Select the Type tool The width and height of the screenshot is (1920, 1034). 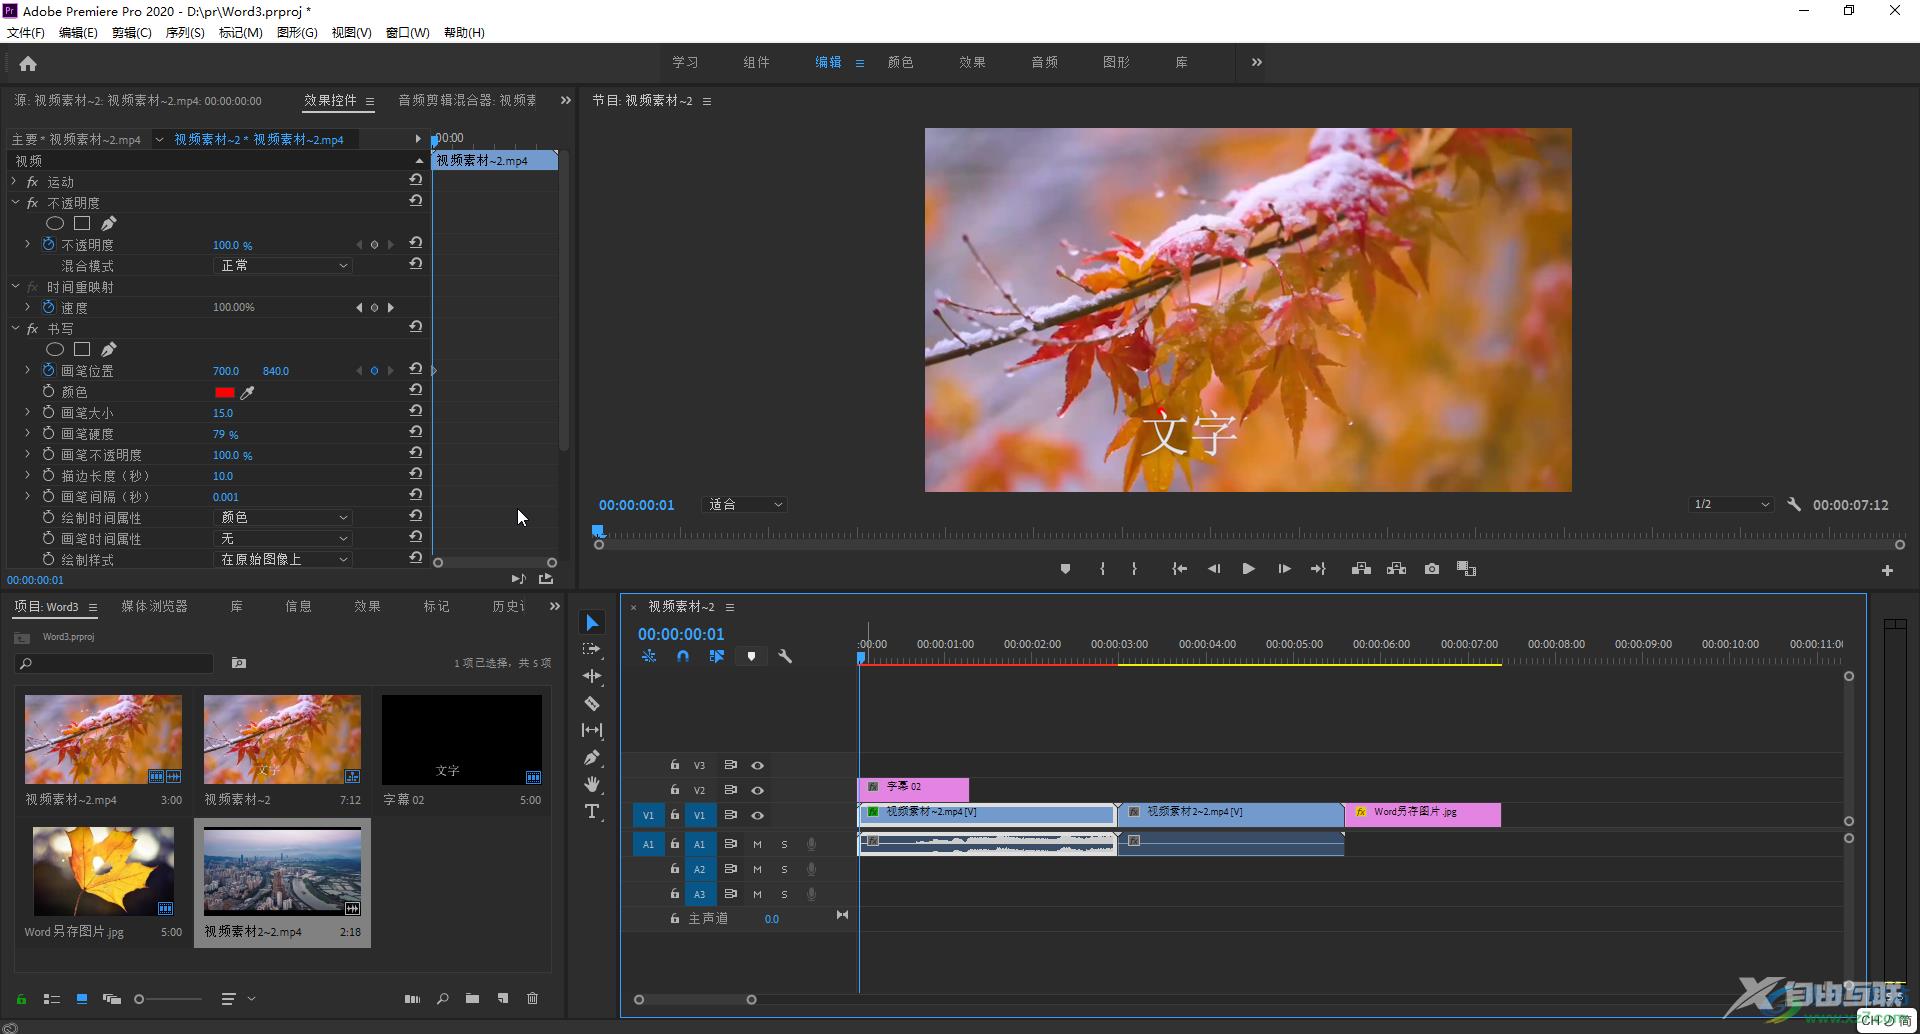[592, 811]
